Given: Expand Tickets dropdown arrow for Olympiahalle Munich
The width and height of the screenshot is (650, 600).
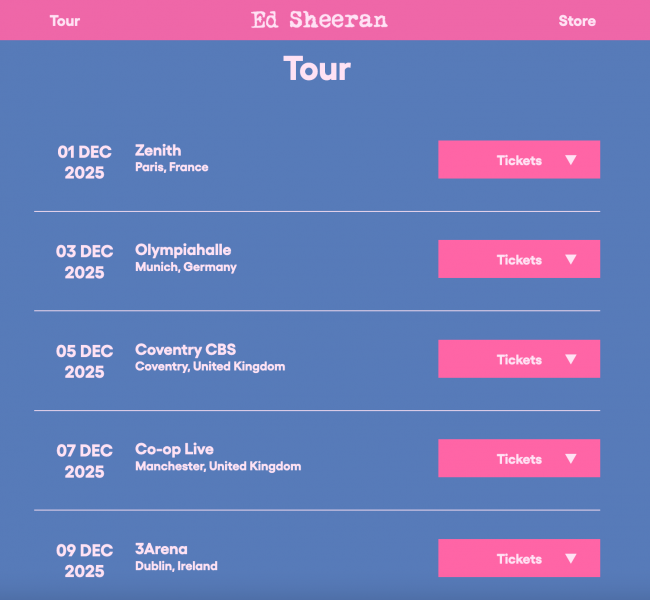Looking at the screenshot, I should 571,260.
